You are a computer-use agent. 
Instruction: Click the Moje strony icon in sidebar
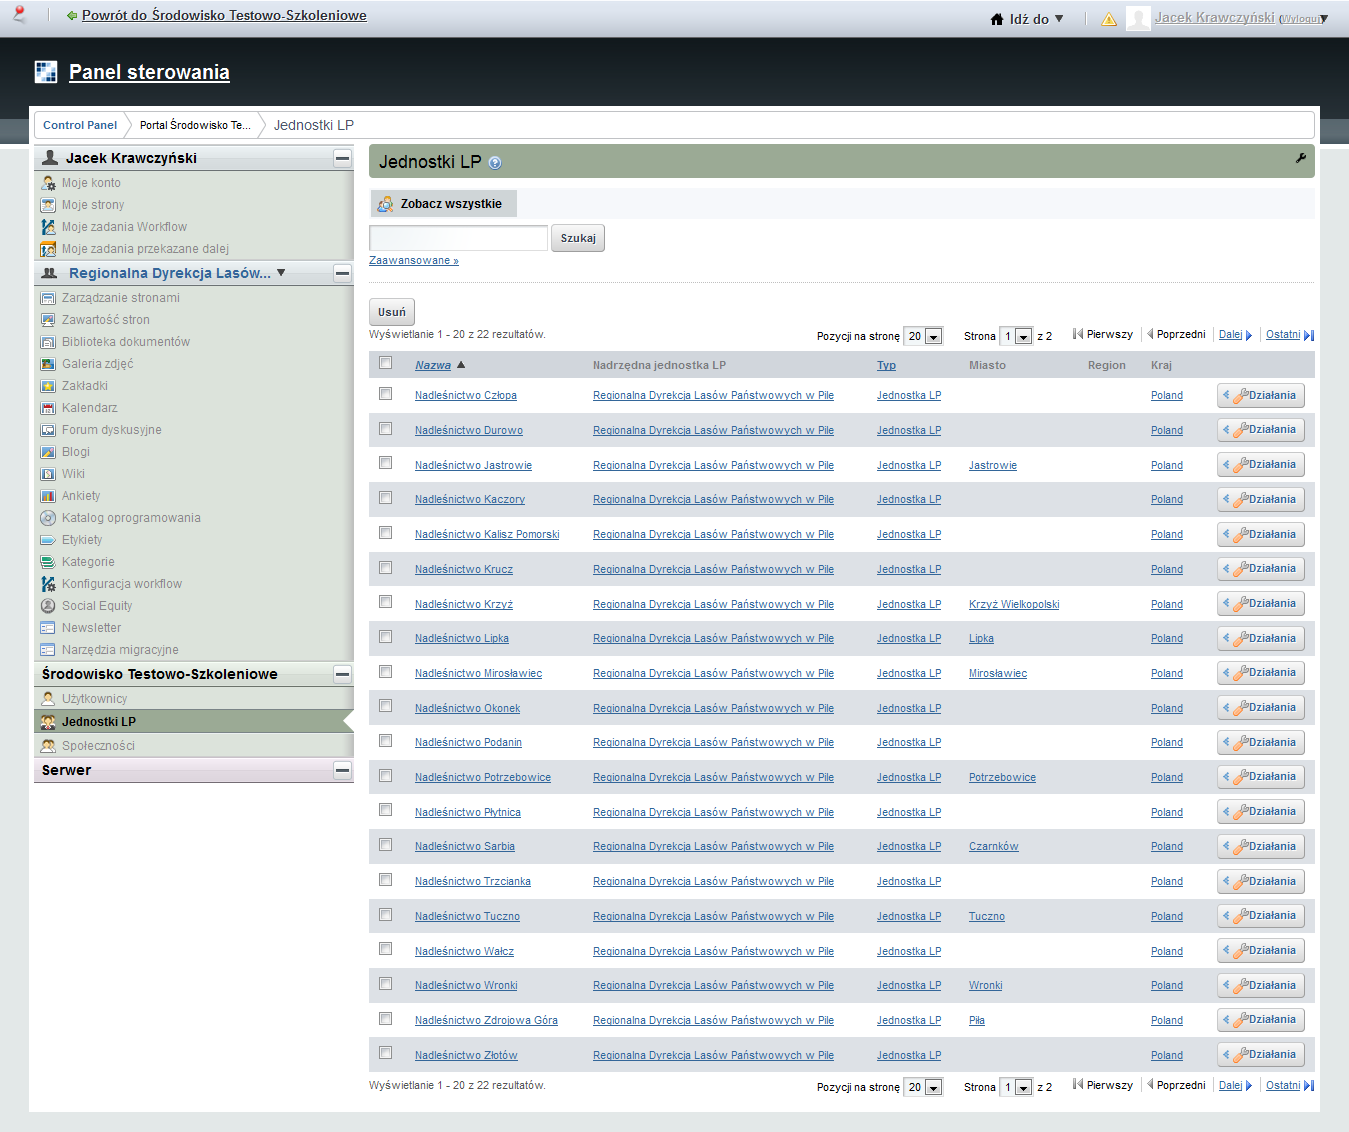[48, 205]
